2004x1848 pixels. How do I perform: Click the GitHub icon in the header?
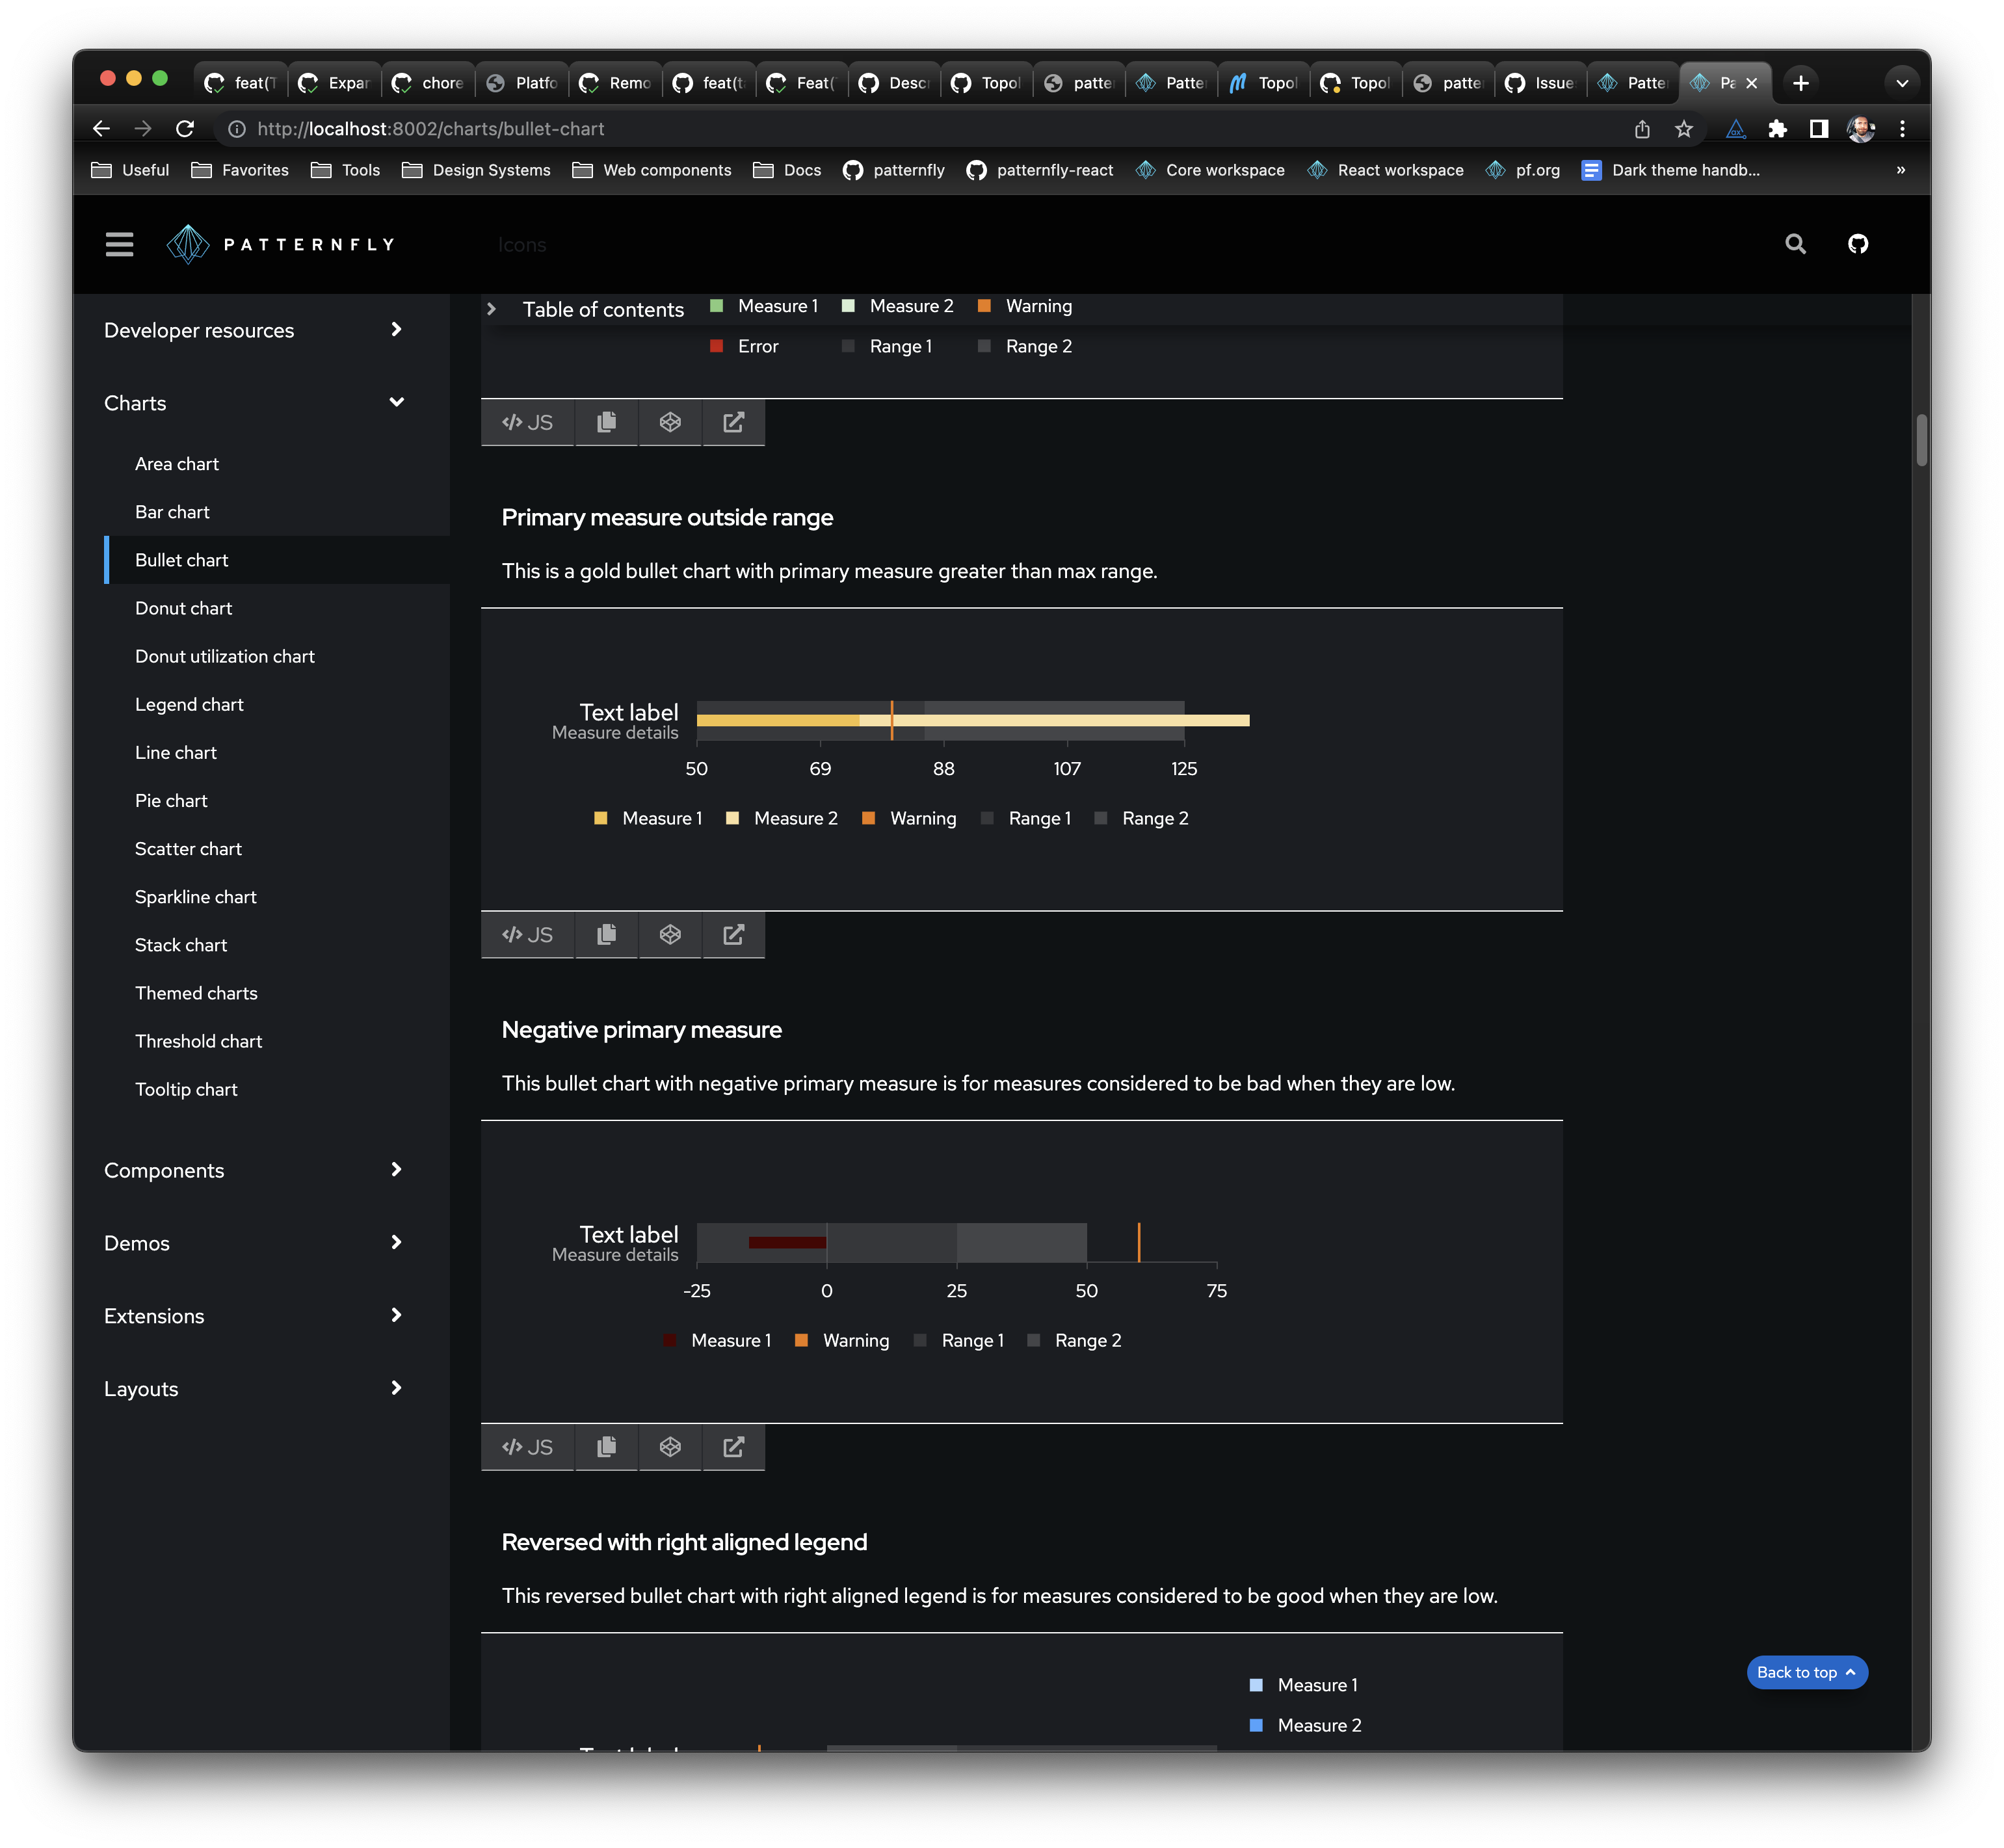(x=1858, y=244)
